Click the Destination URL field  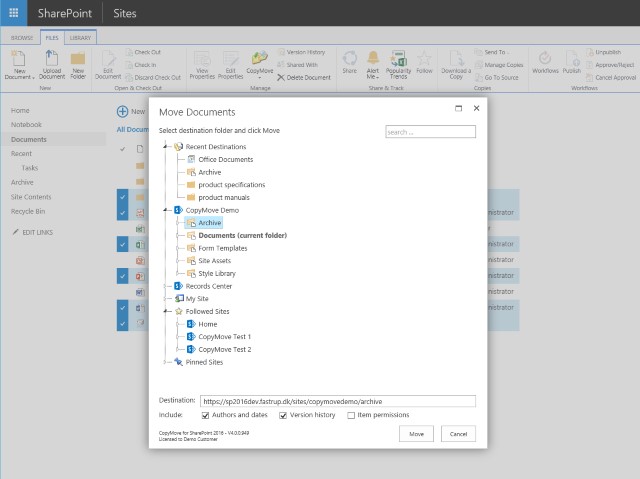coord(338,401)
